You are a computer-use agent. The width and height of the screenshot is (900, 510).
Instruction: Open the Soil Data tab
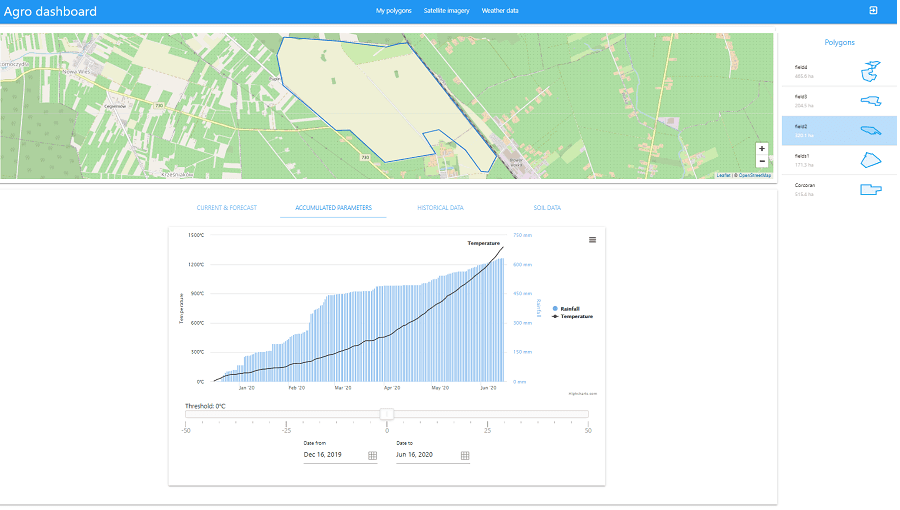[547, 208]
